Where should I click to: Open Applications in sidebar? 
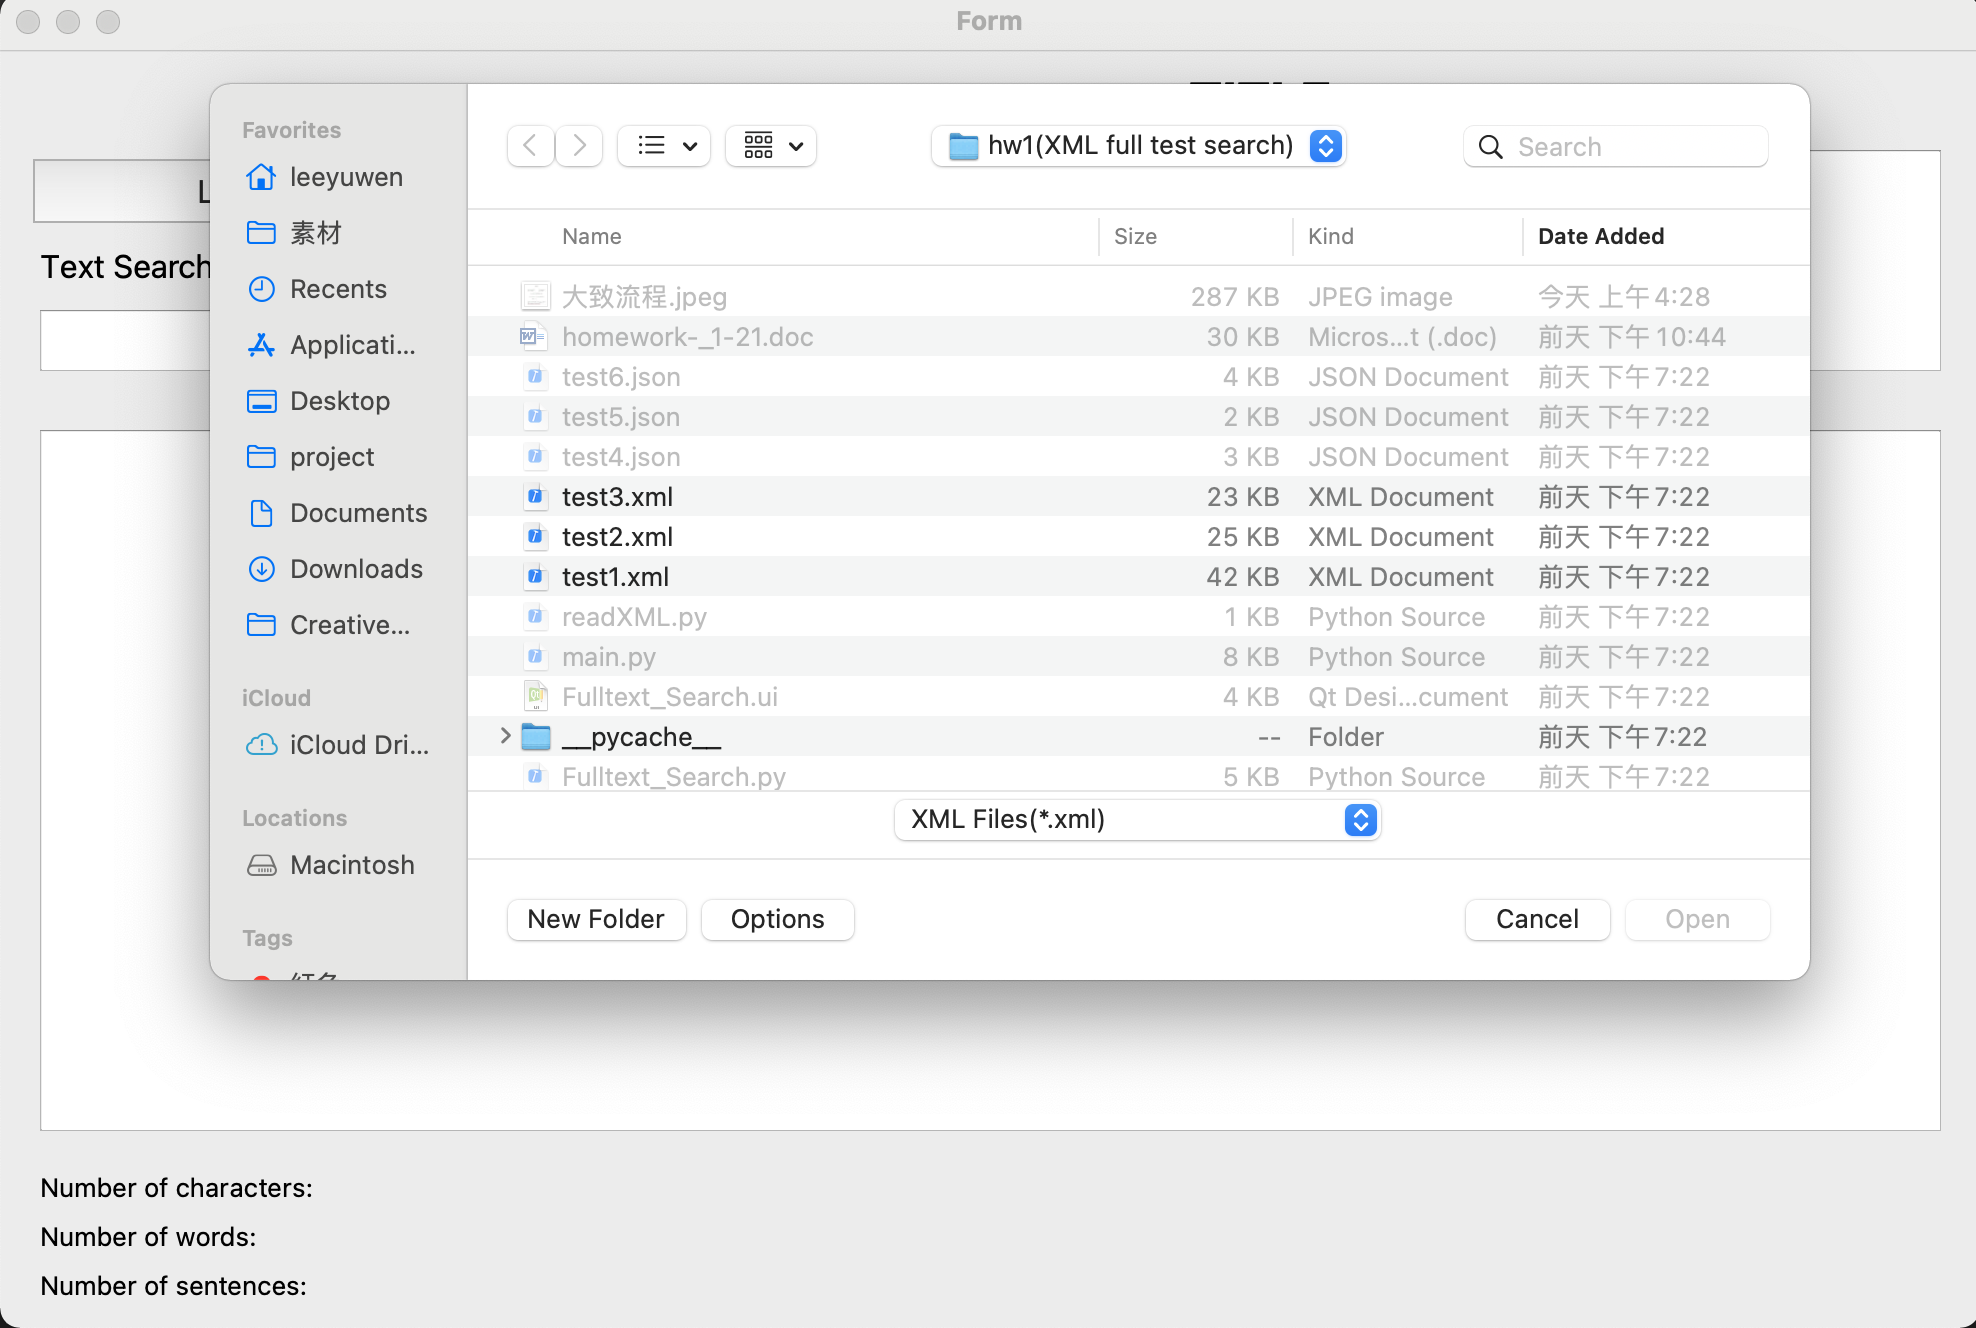[x=352, y=345]
